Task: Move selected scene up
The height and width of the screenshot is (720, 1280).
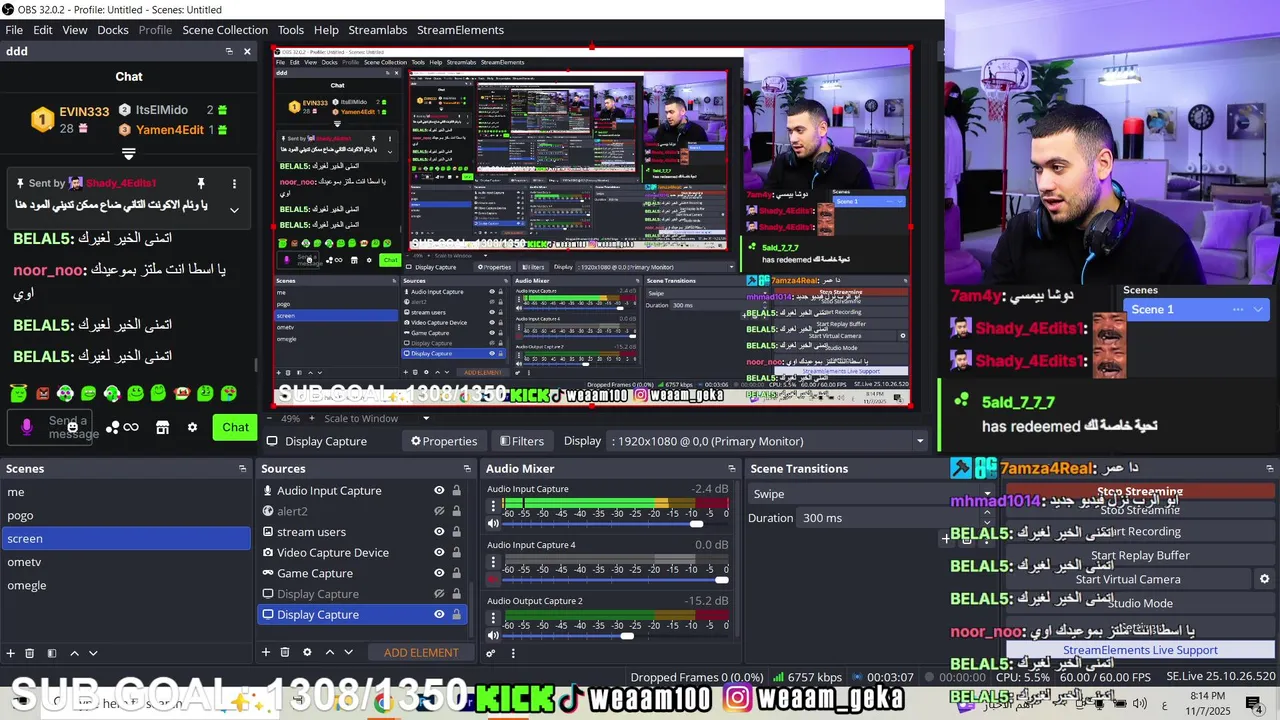Action: point(74,653)
